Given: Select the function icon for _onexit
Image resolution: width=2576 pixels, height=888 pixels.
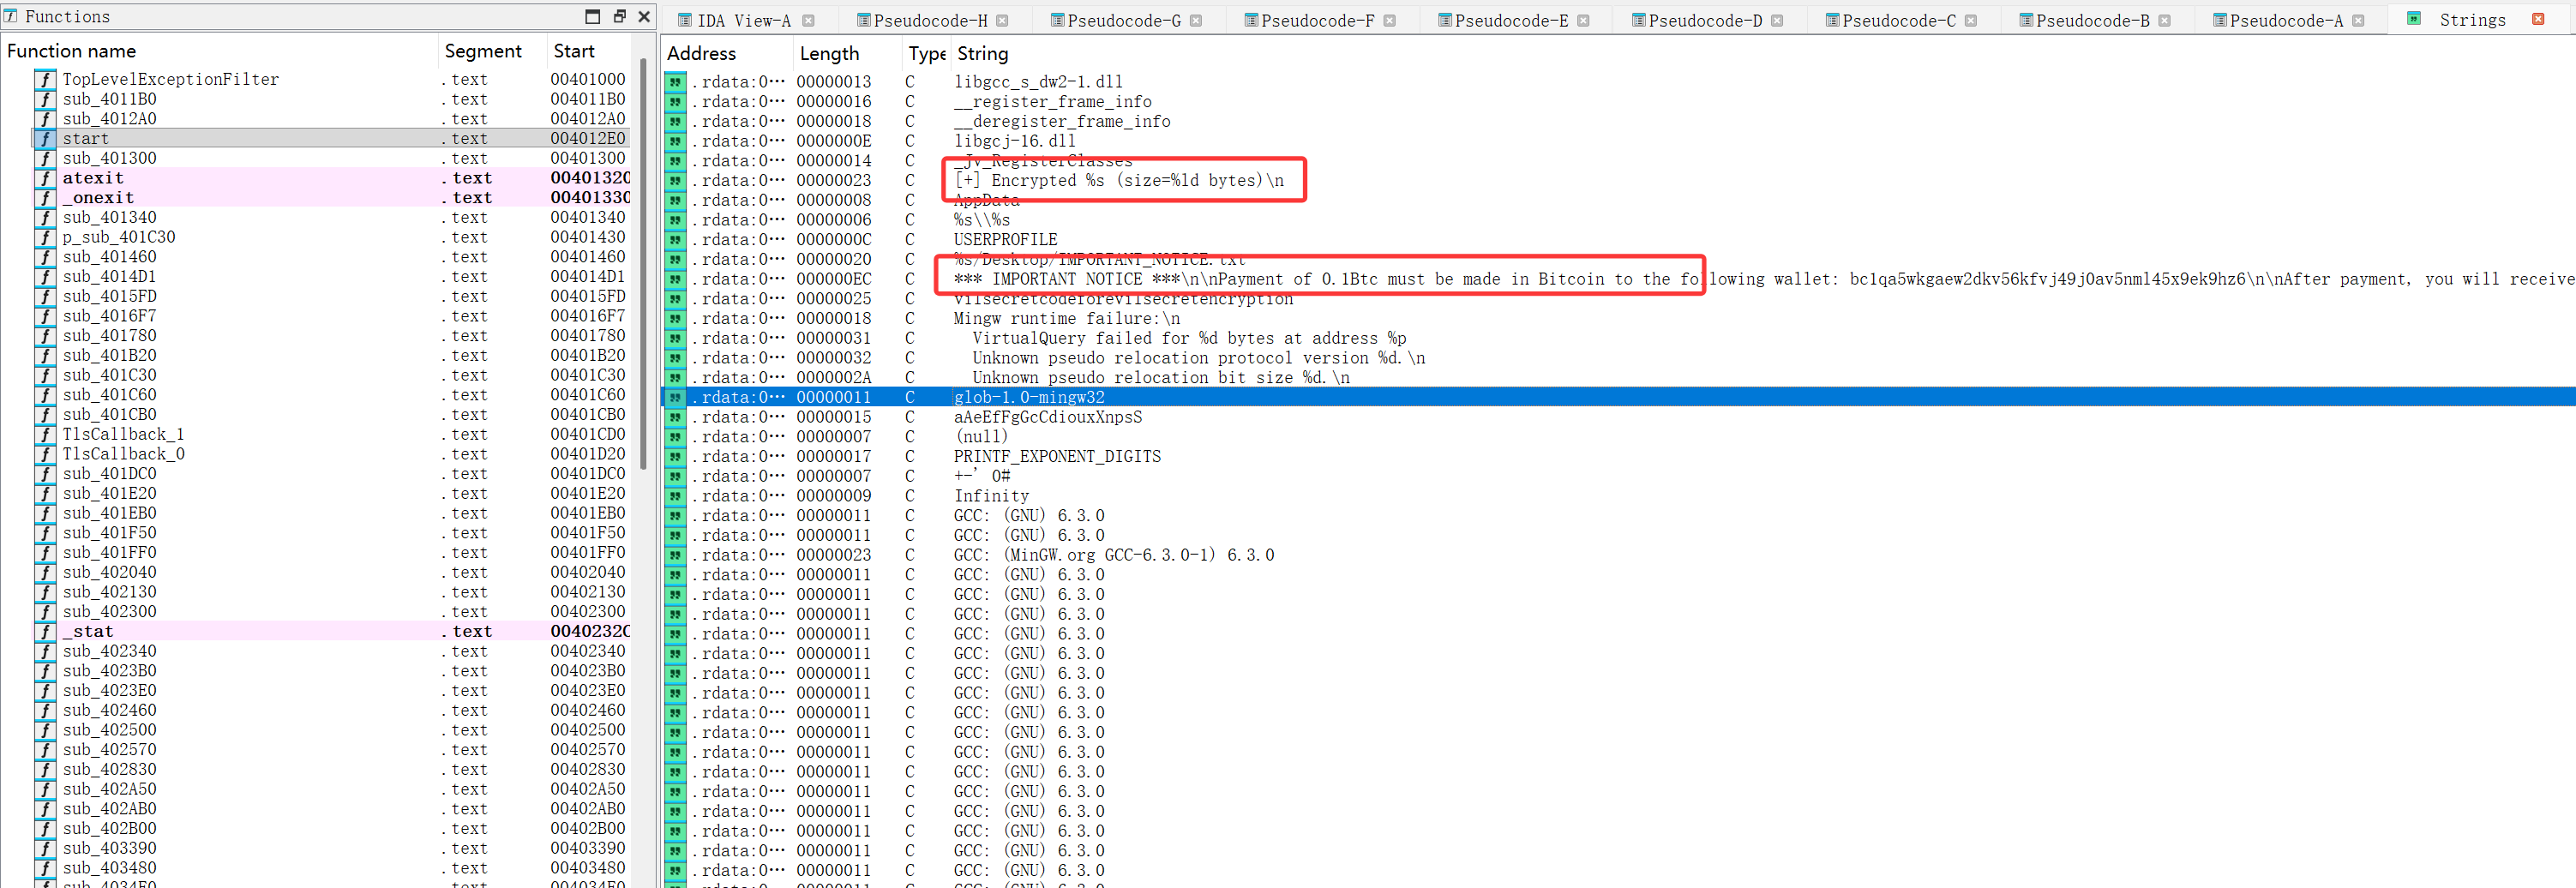Looking at the screenshot, I should tap(45, 198).
